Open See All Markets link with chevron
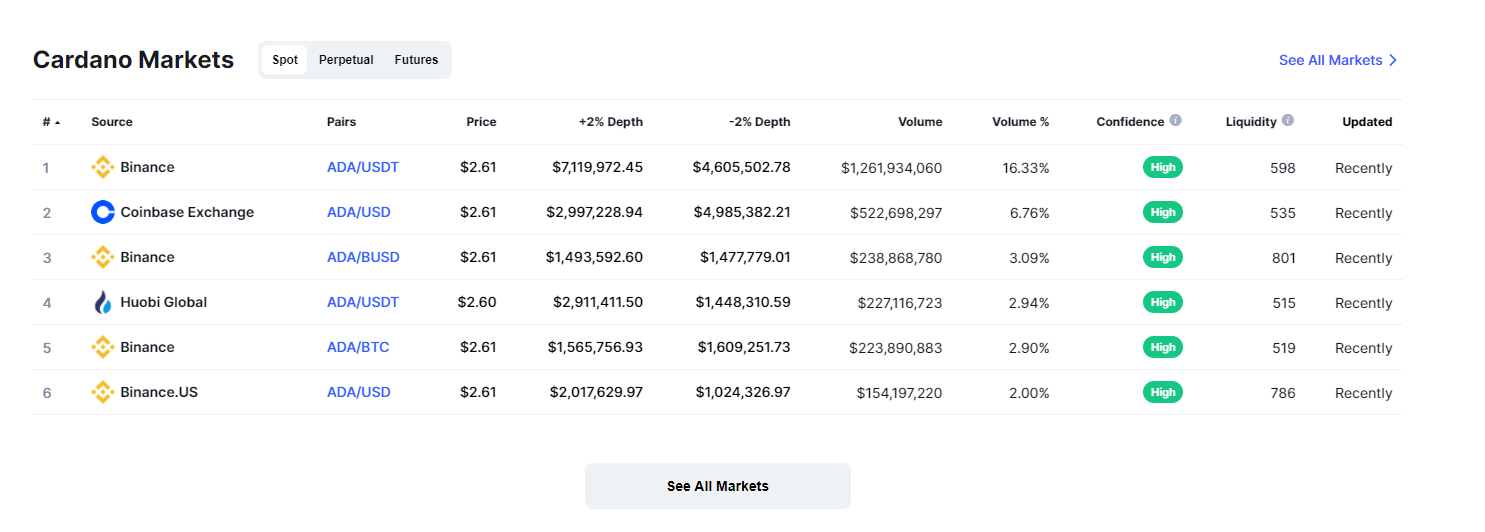This screenshot has width=1485, height=532. tap(1337, 60)
